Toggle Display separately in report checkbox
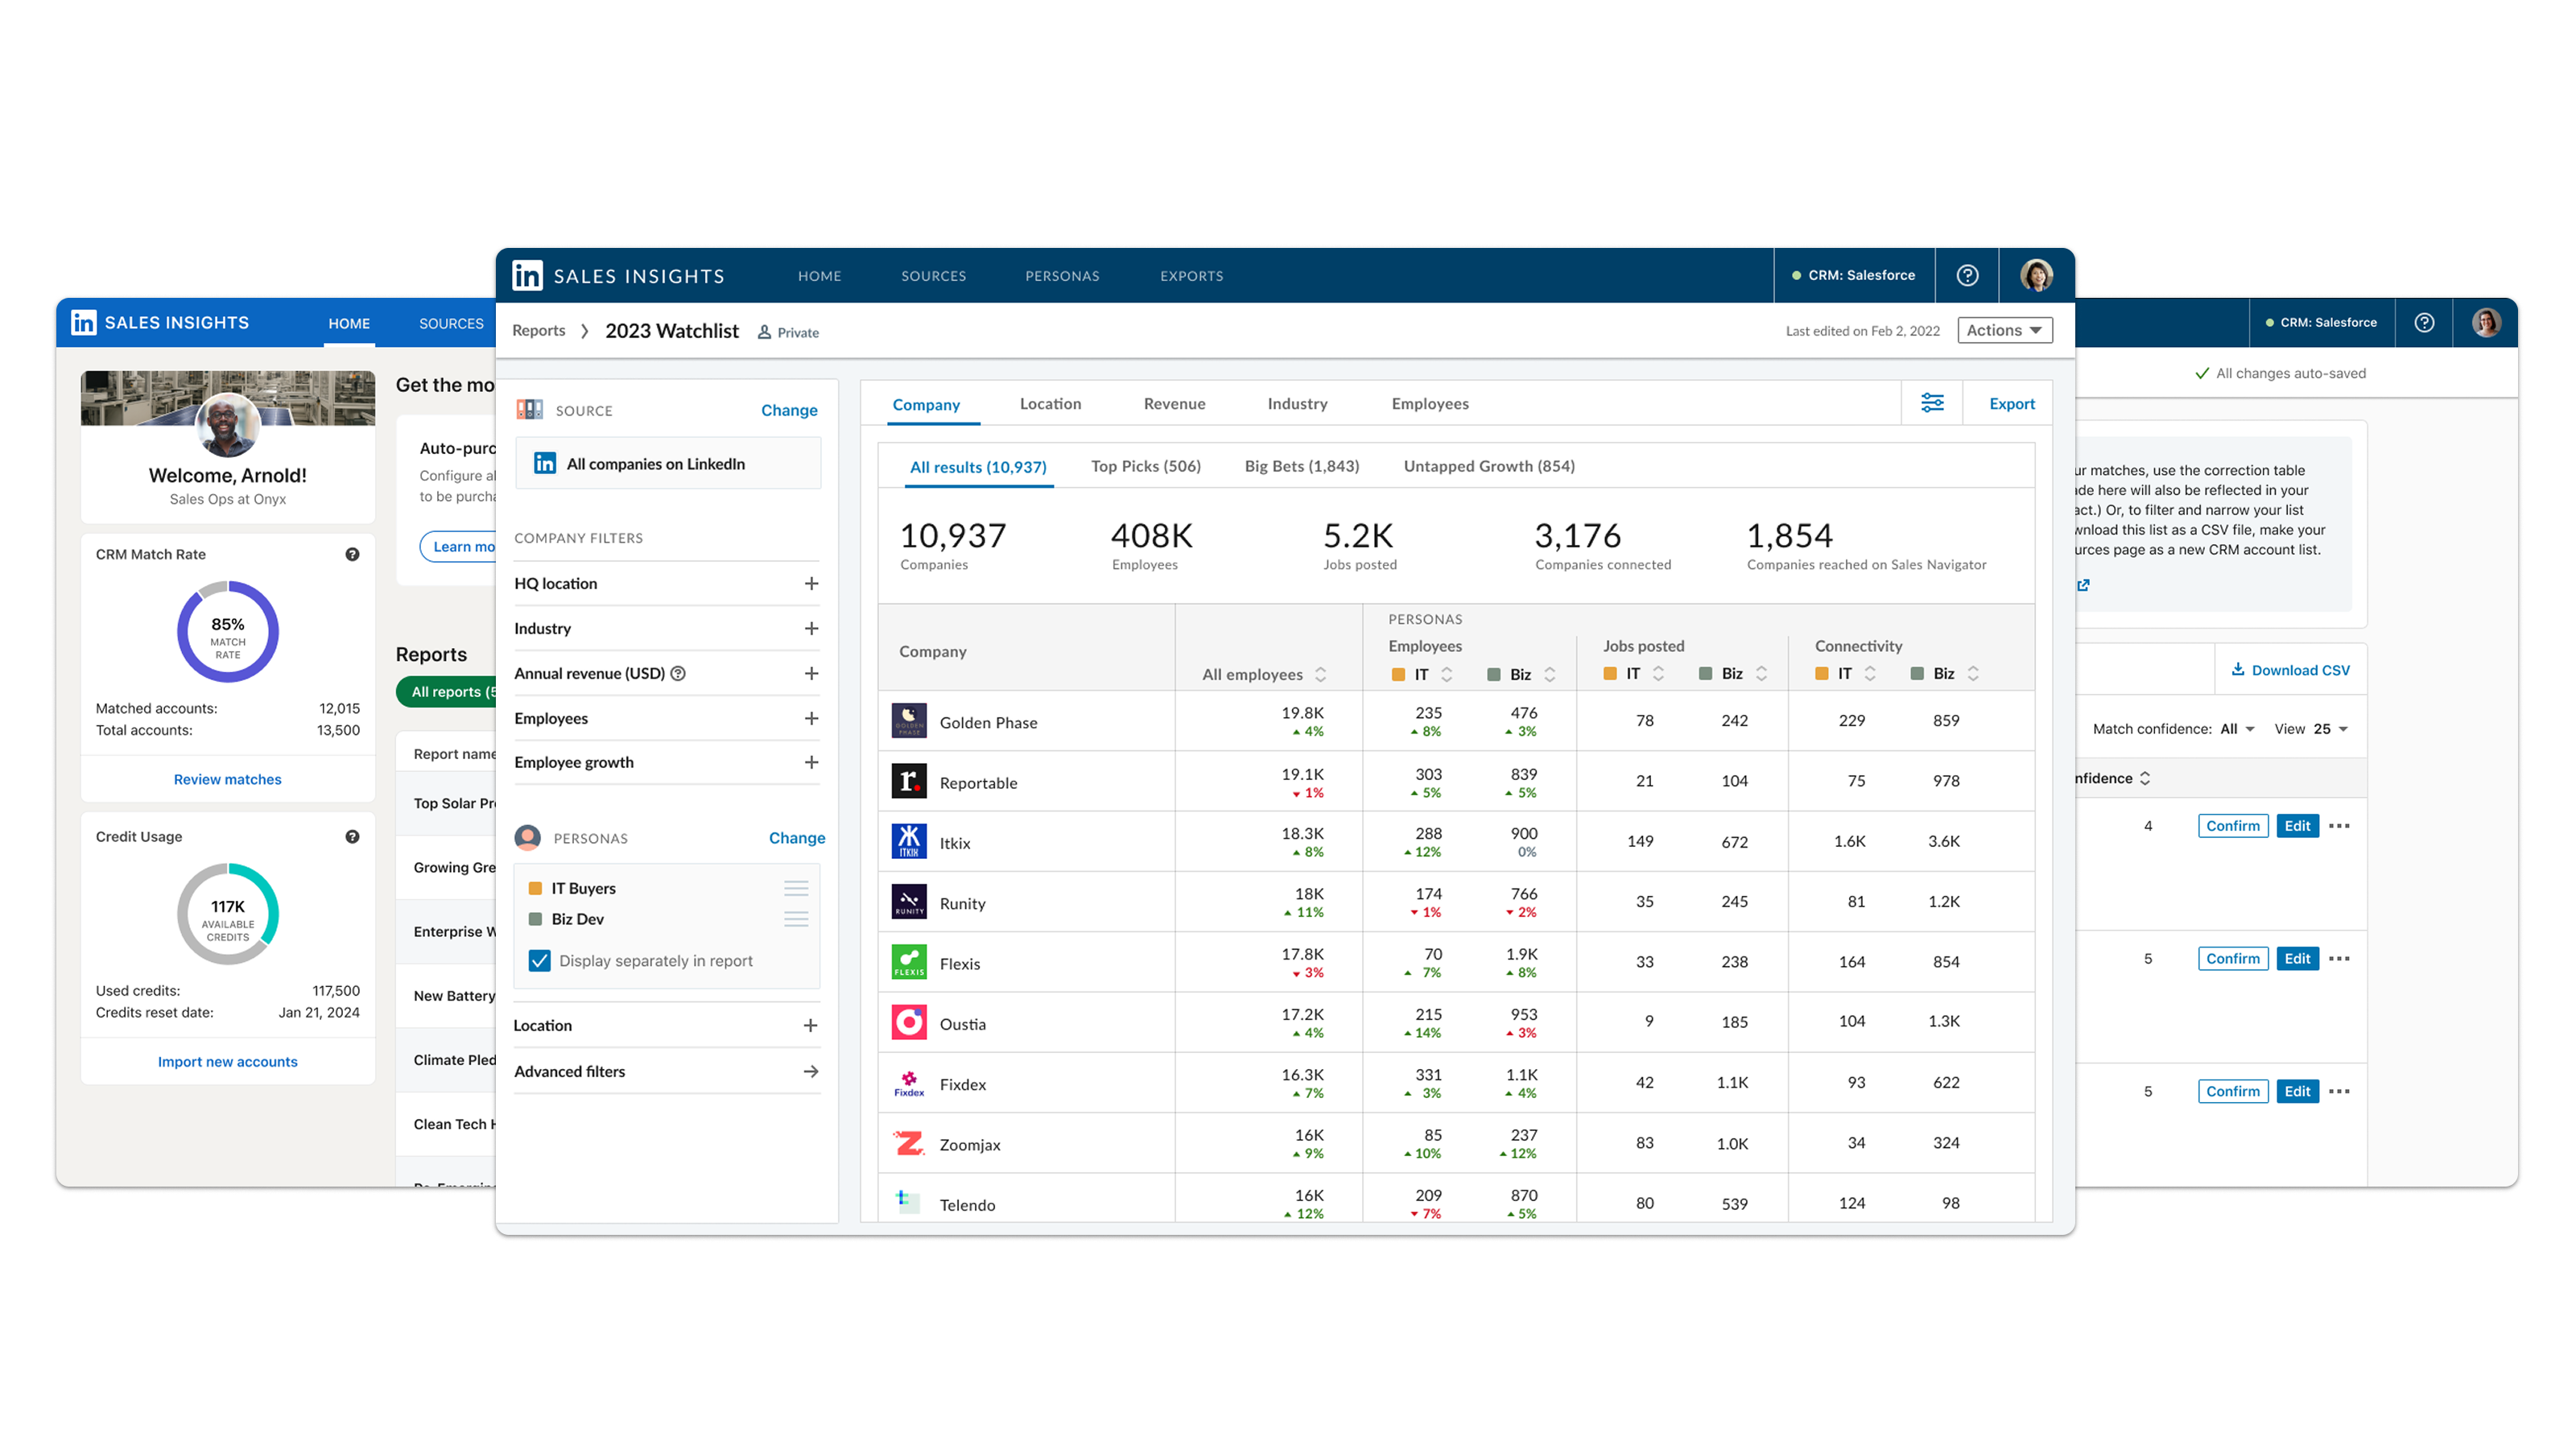 click(x=539, y=961)
